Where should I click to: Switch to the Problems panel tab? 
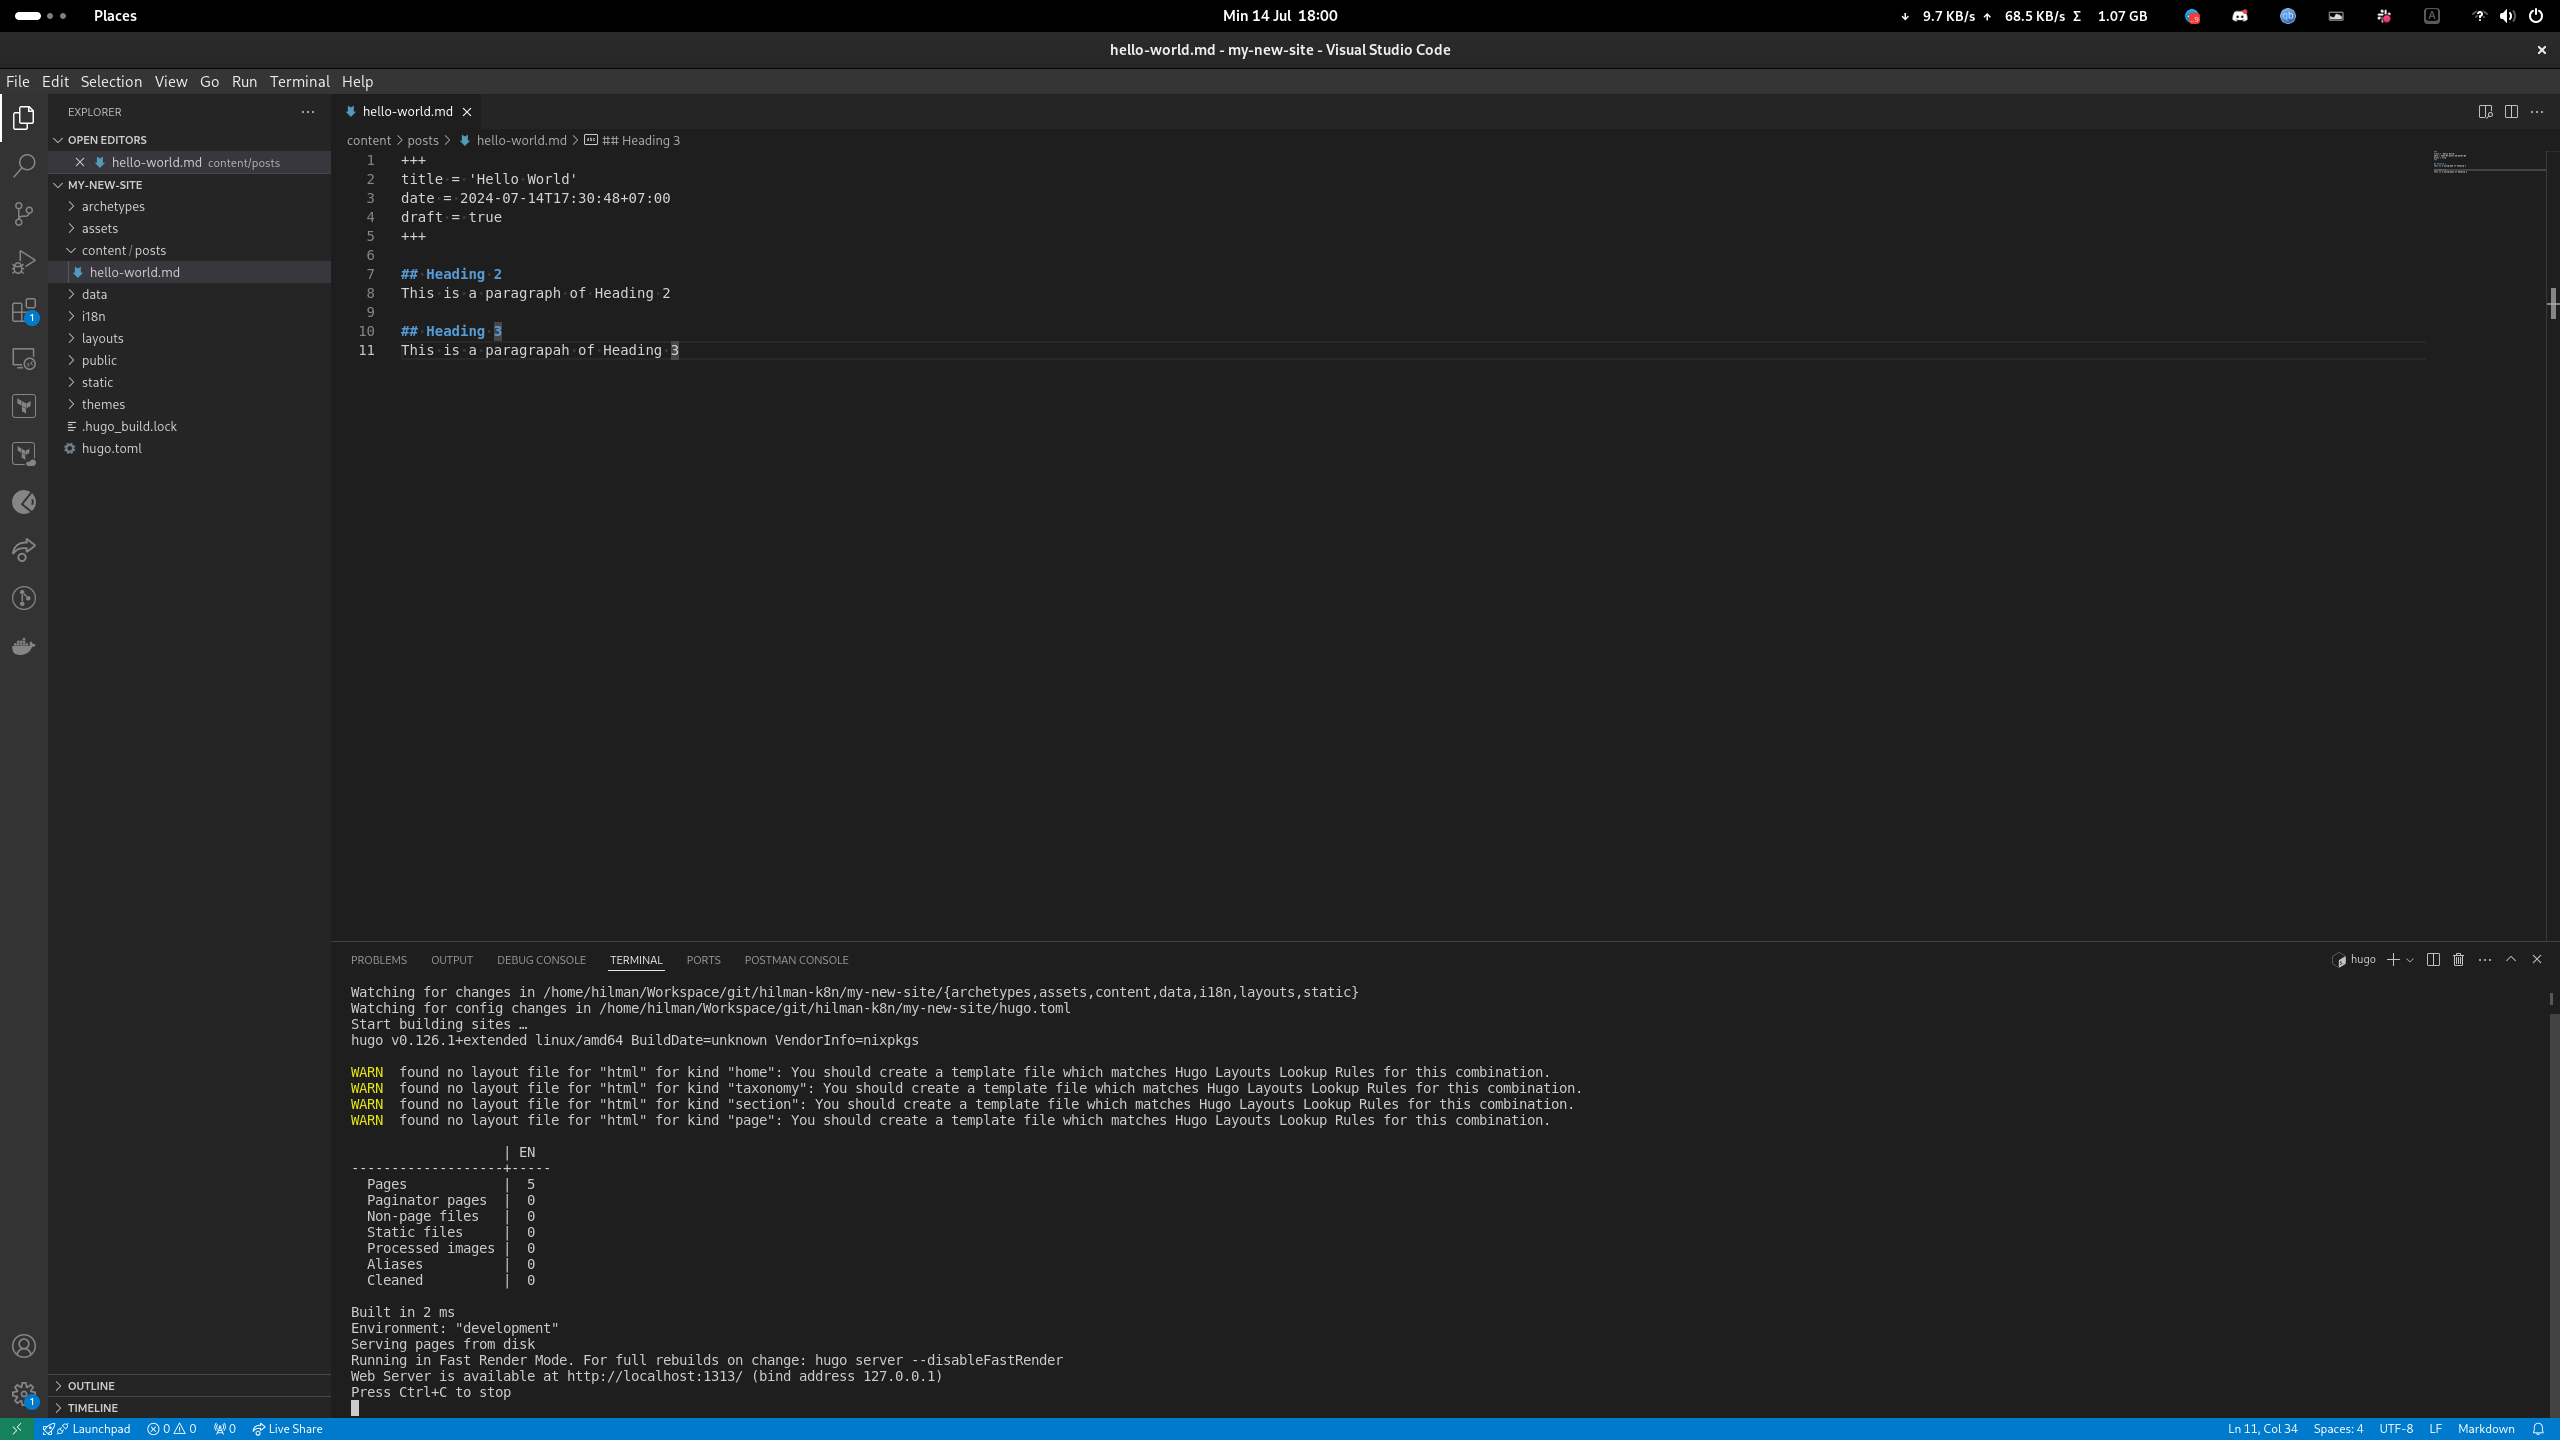click(379, 960)
